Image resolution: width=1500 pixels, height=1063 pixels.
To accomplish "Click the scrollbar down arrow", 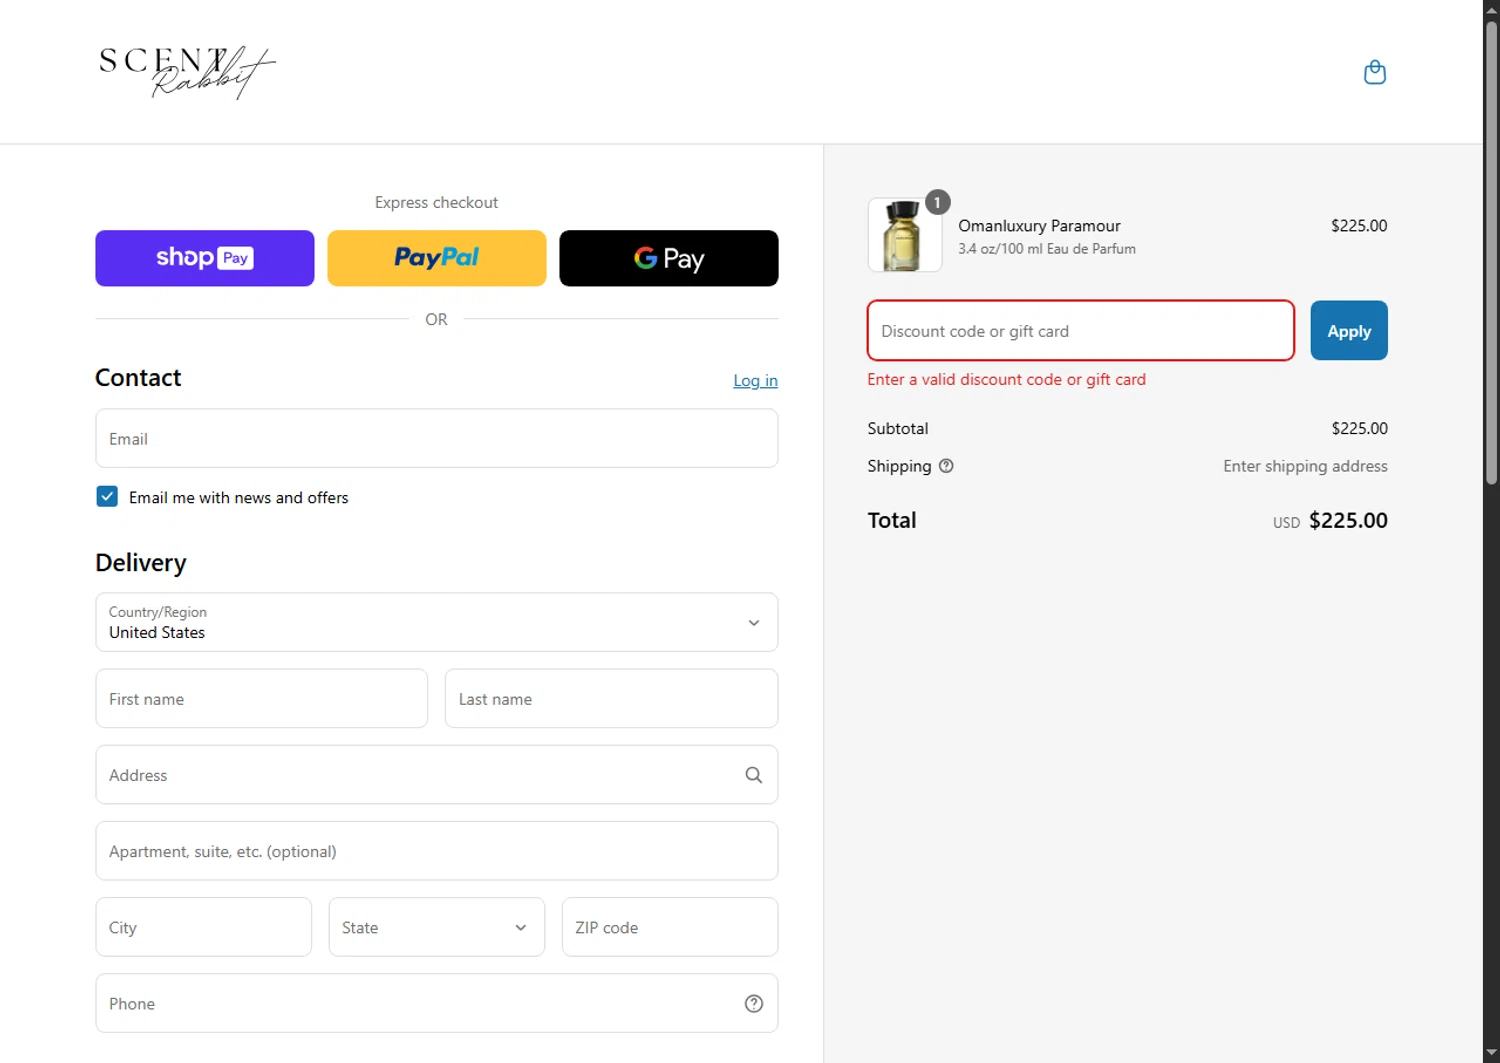I will [x=1491, y=1054].
